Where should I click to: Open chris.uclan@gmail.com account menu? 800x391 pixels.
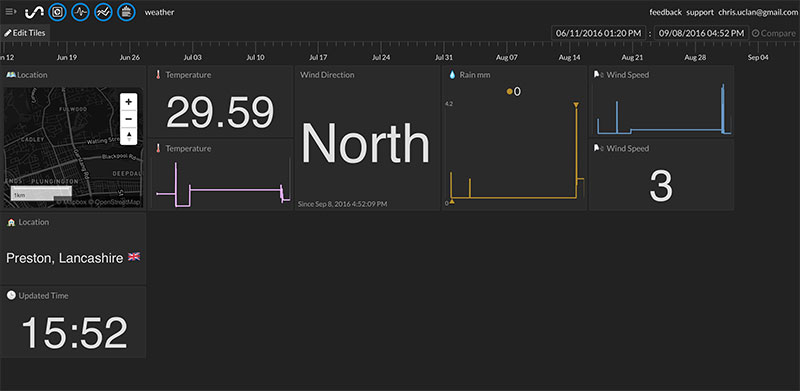tap(759, 12)
